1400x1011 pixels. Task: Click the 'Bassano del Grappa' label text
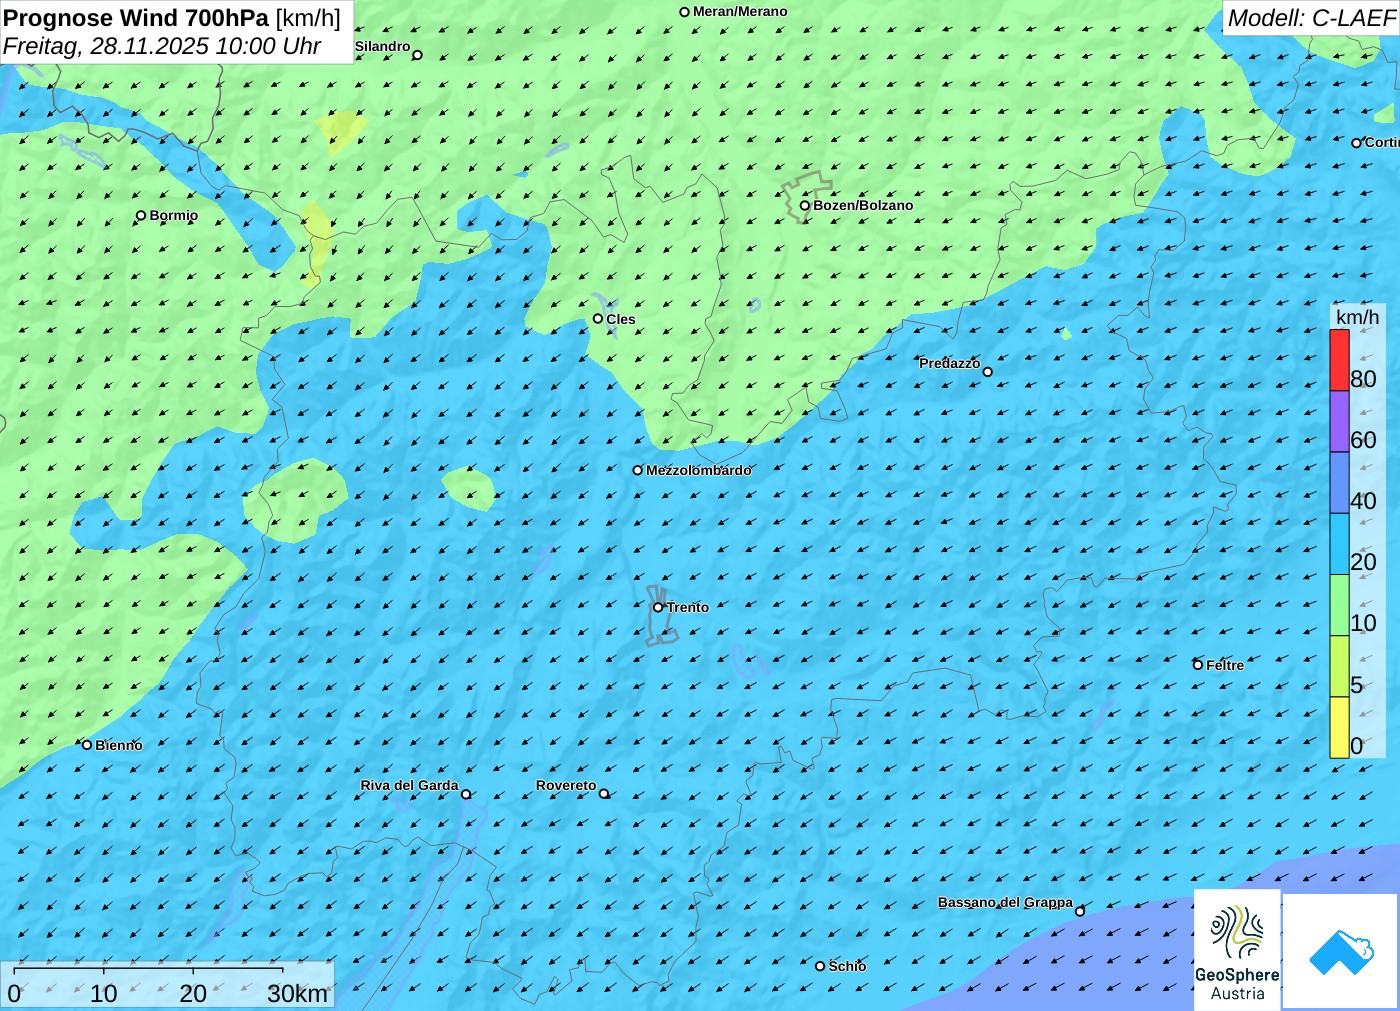pos(1005,902)
